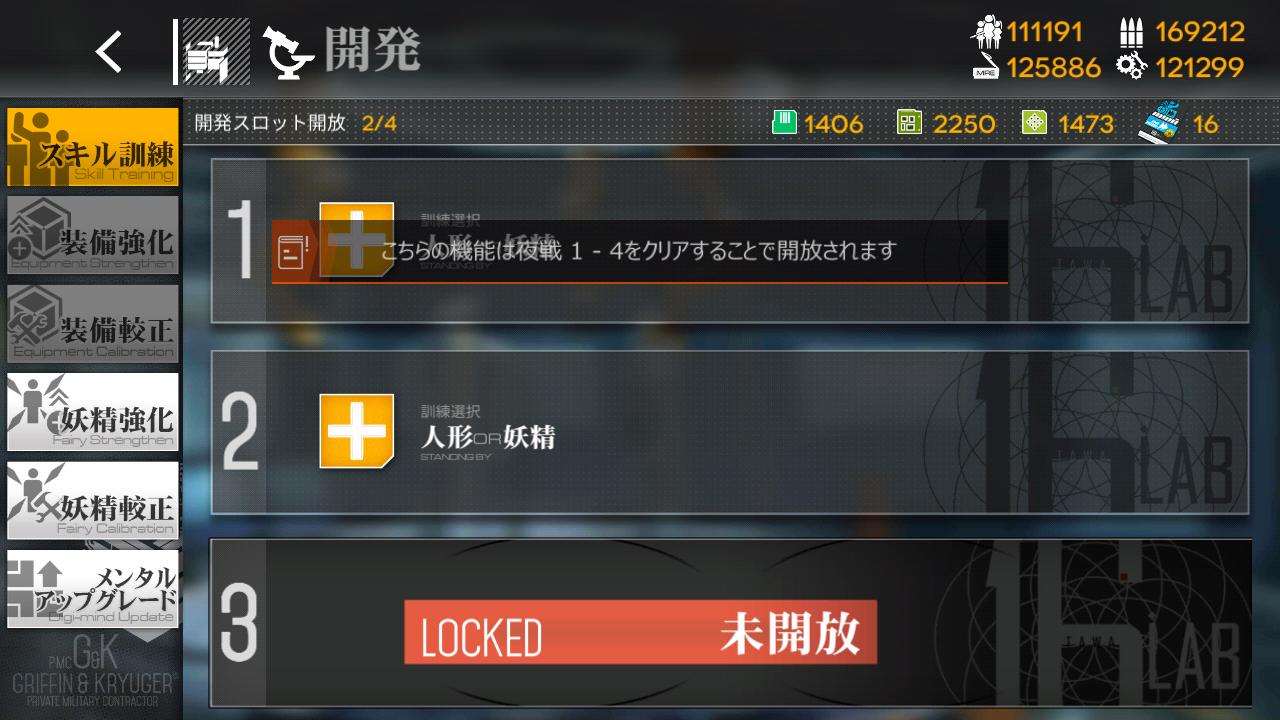Tap the MRE rations icon
The height and width of the screenshot is (720, 1280).
tap(986, 68)
